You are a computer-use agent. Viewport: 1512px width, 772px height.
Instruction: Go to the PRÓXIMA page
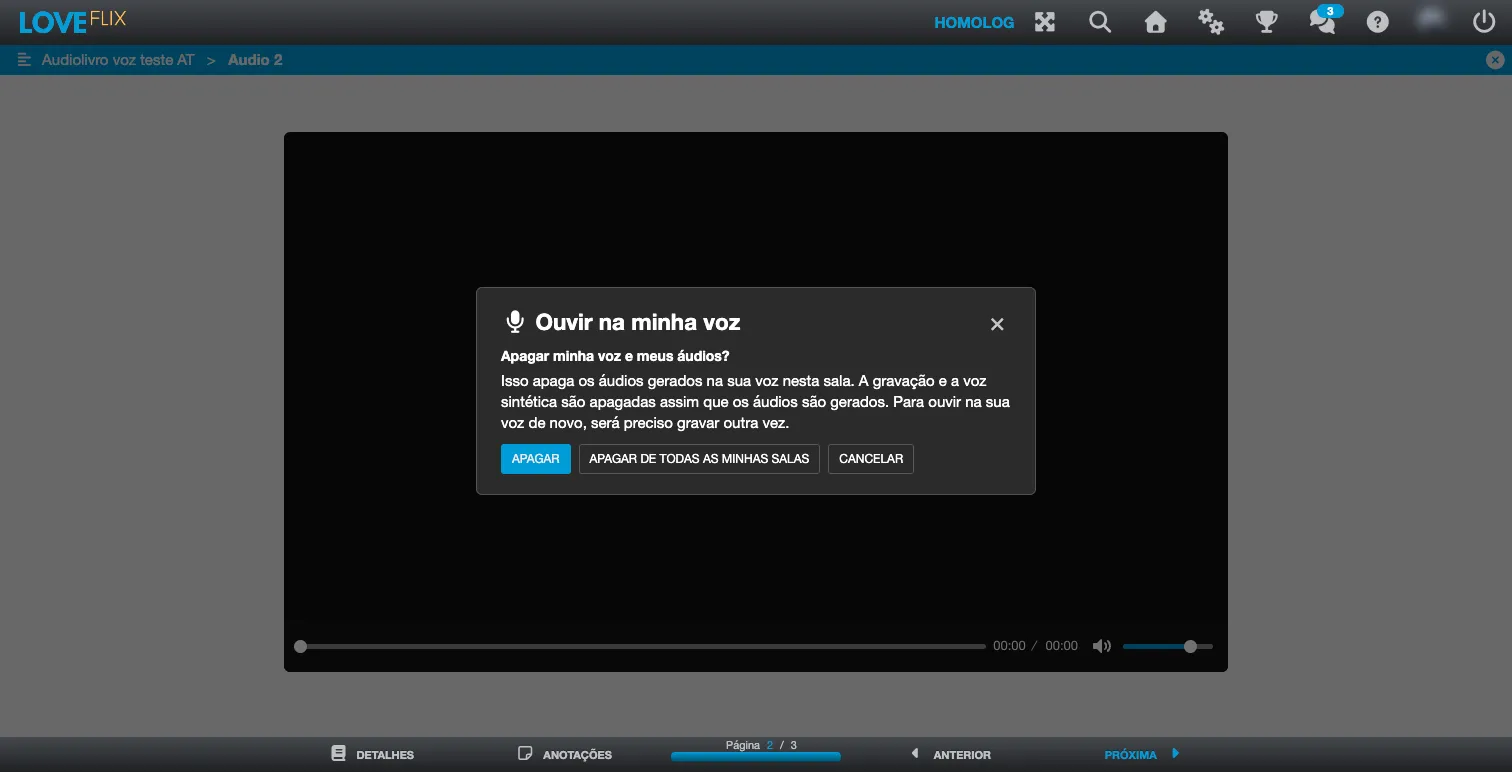click(1142, 754)
